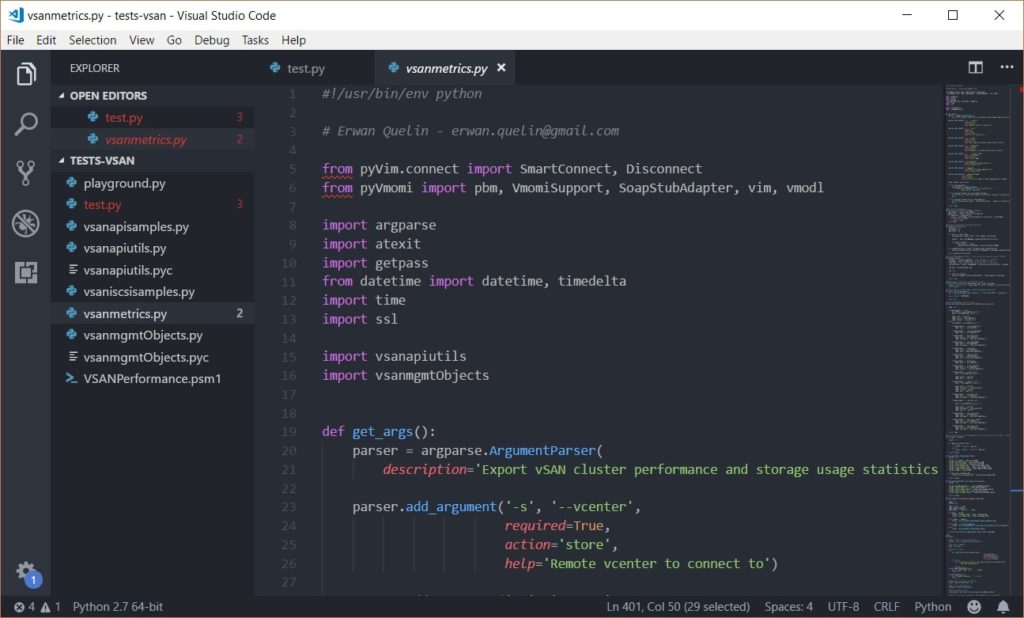1024x618 pixels.
Task: Click the EXPLORER panel title
Action: [x=95, y=68]
